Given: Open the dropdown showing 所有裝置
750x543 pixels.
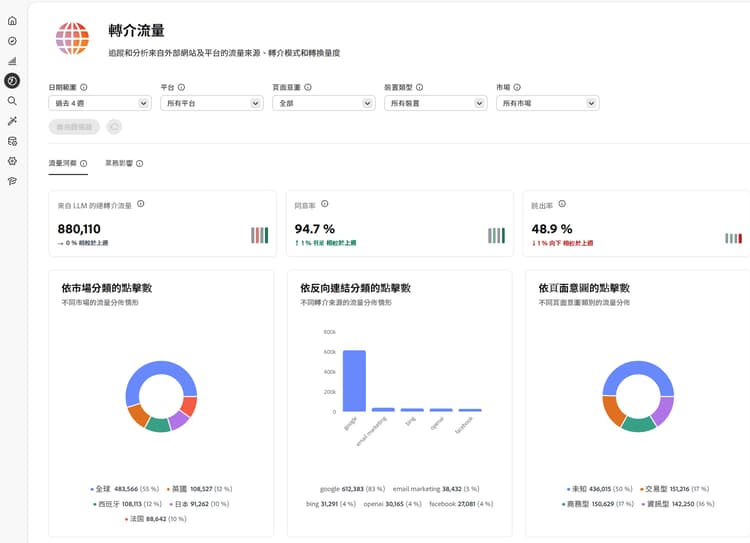Looking at the screenshot, I should tap(436, 103).
